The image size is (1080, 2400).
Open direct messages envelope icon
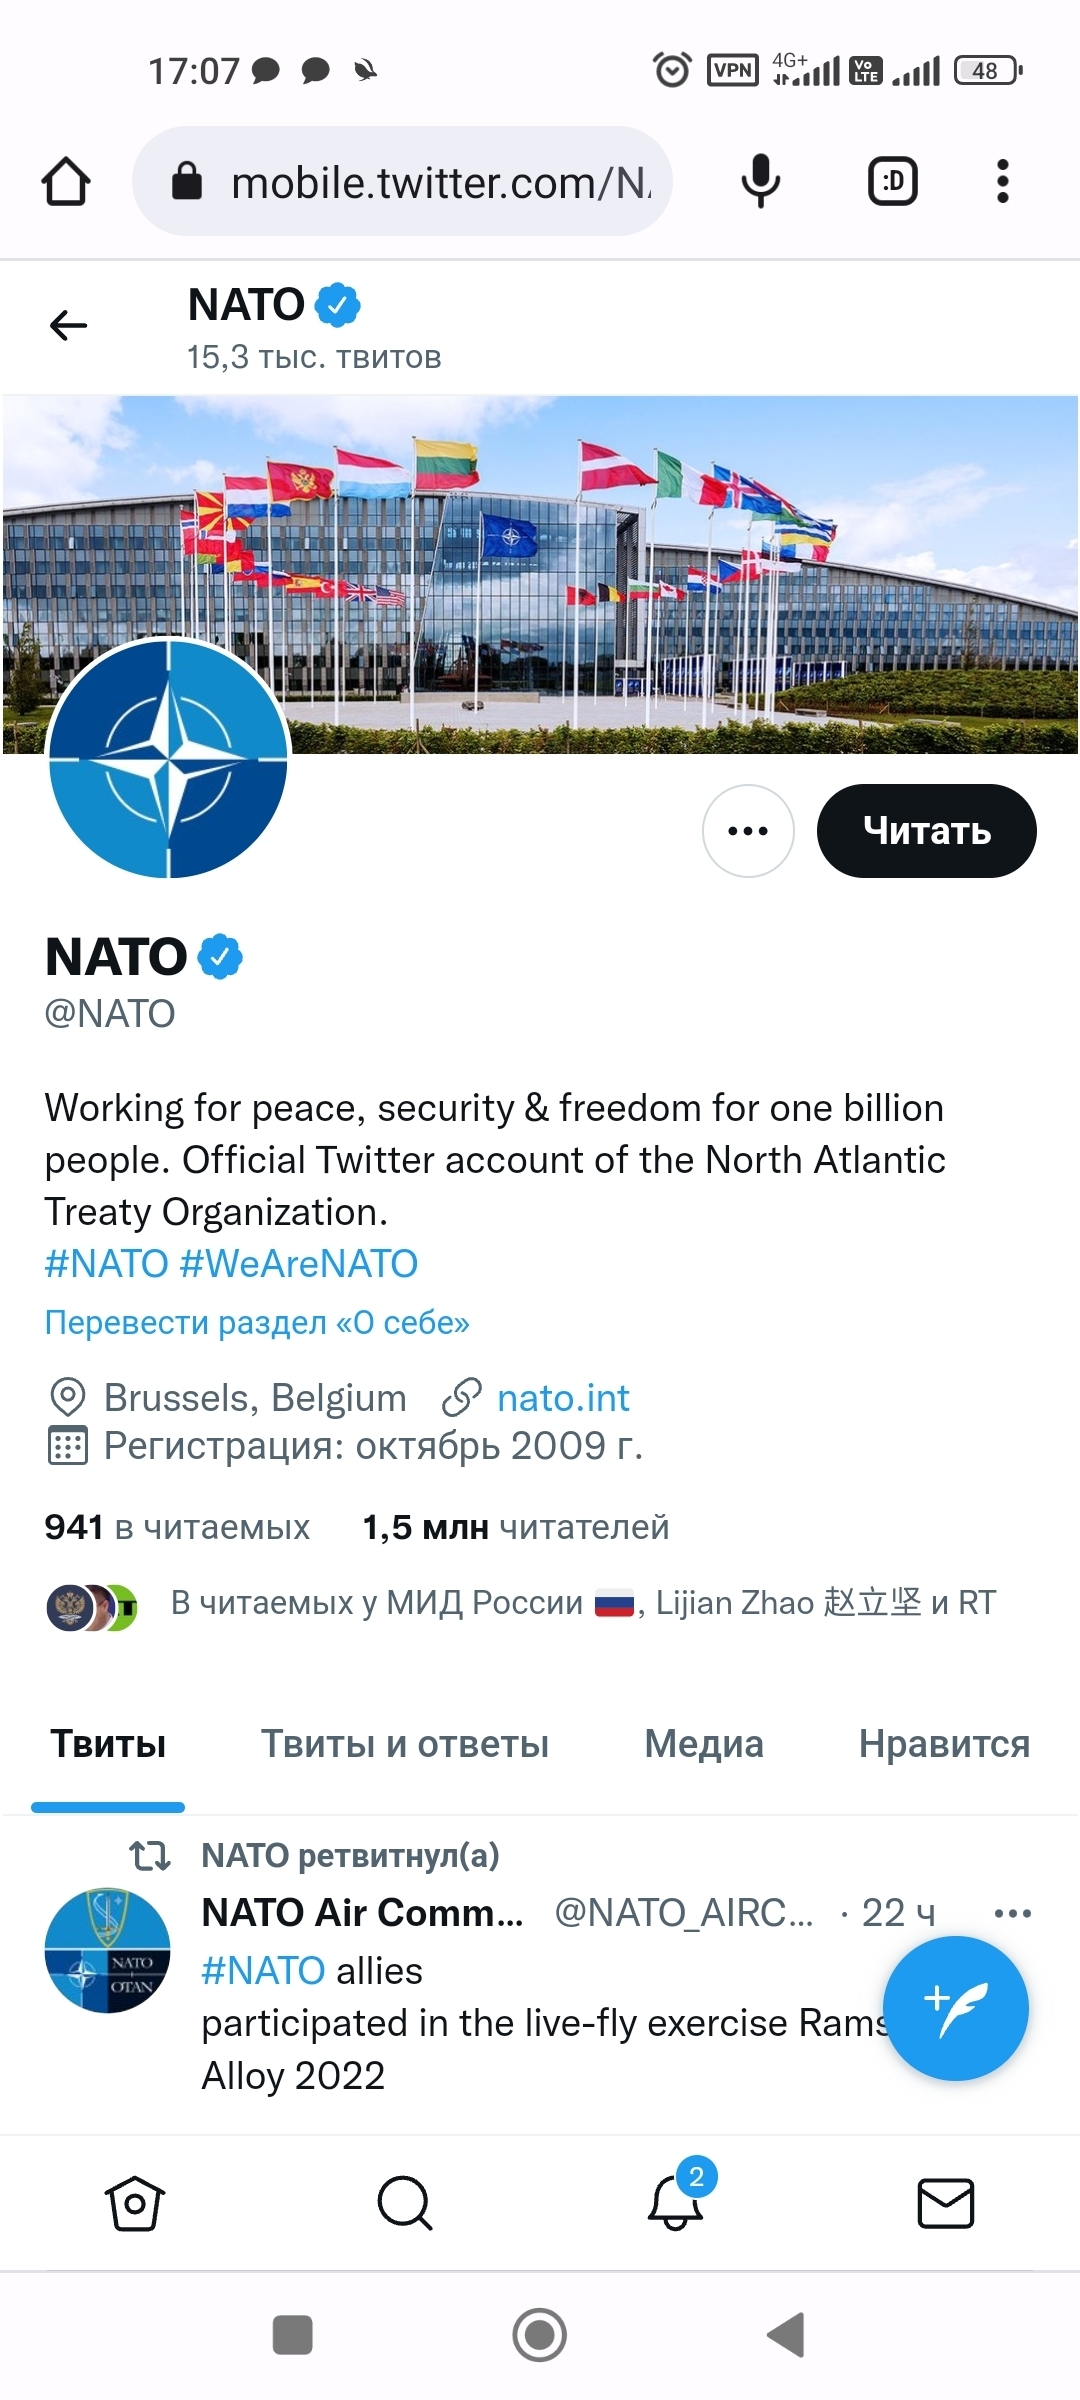945,2204
